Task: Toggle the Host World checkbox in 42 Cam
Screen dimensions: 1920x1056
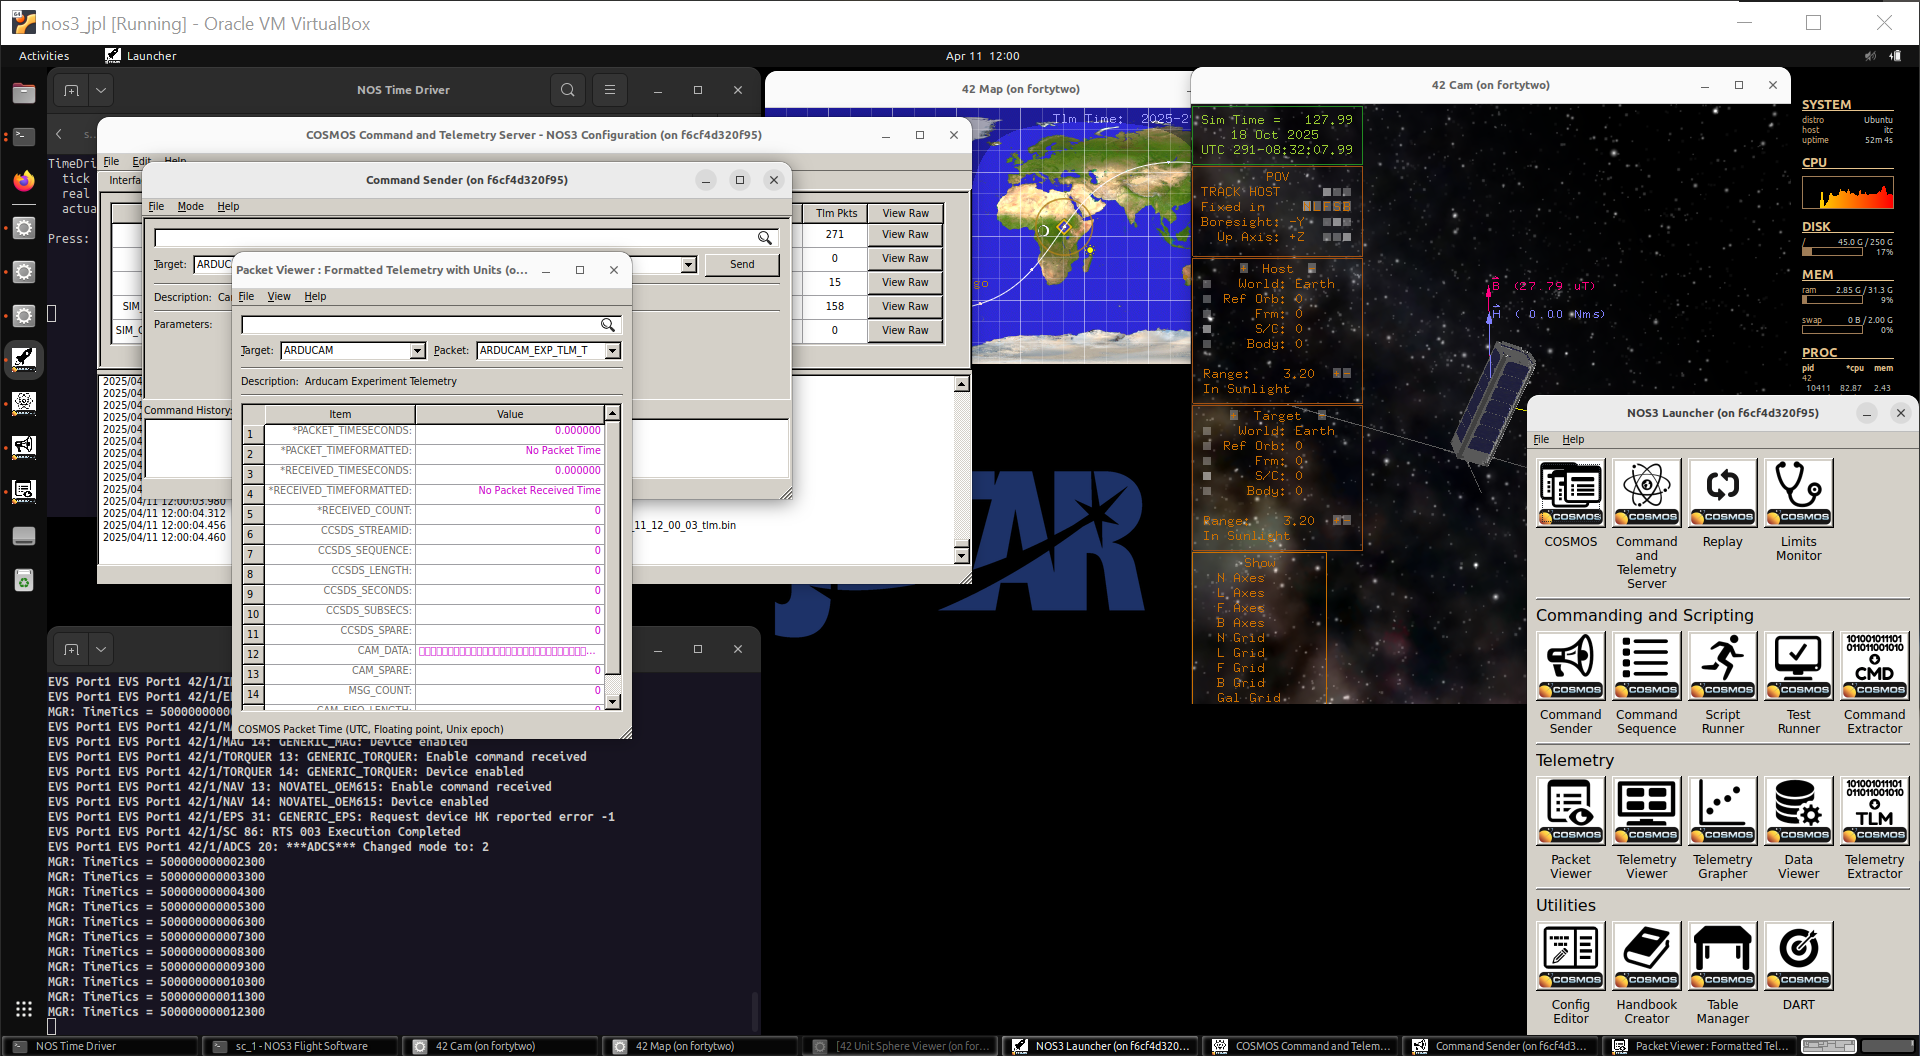Action: point(1208,284)
